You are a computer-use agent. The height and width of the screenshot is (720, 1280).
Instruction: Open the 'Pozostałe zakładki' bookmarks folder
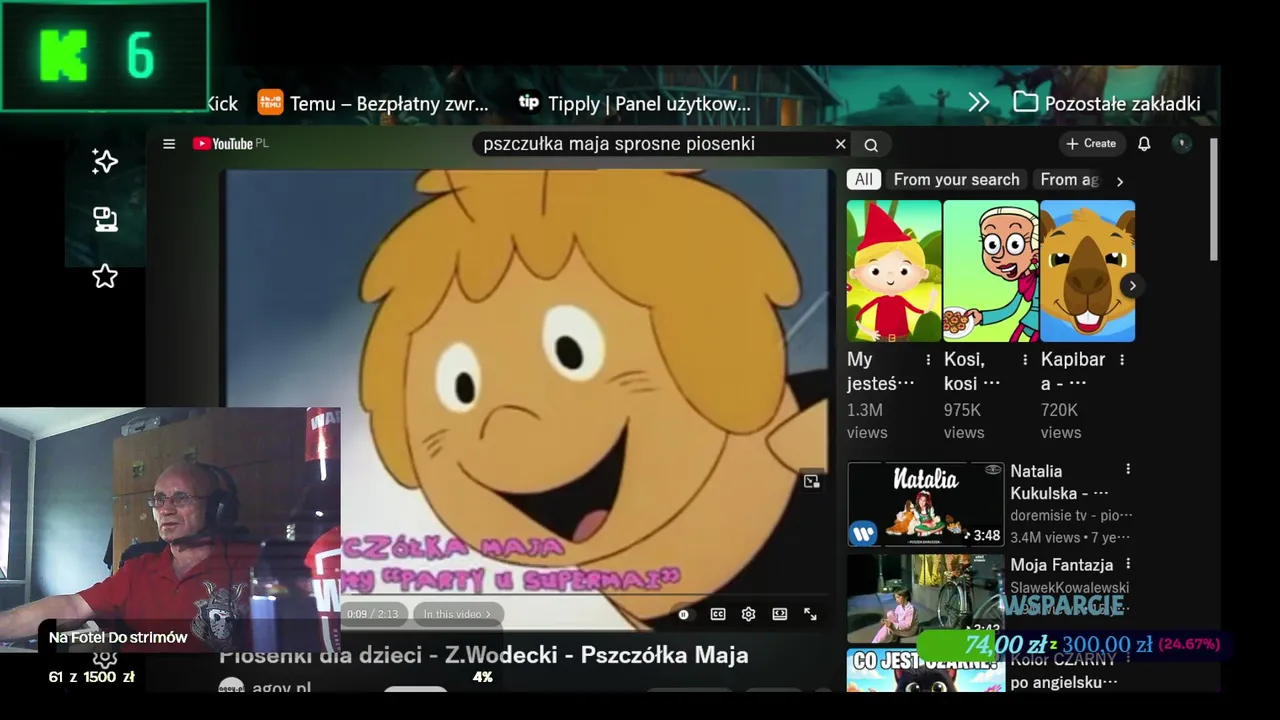coord(1107,103)
